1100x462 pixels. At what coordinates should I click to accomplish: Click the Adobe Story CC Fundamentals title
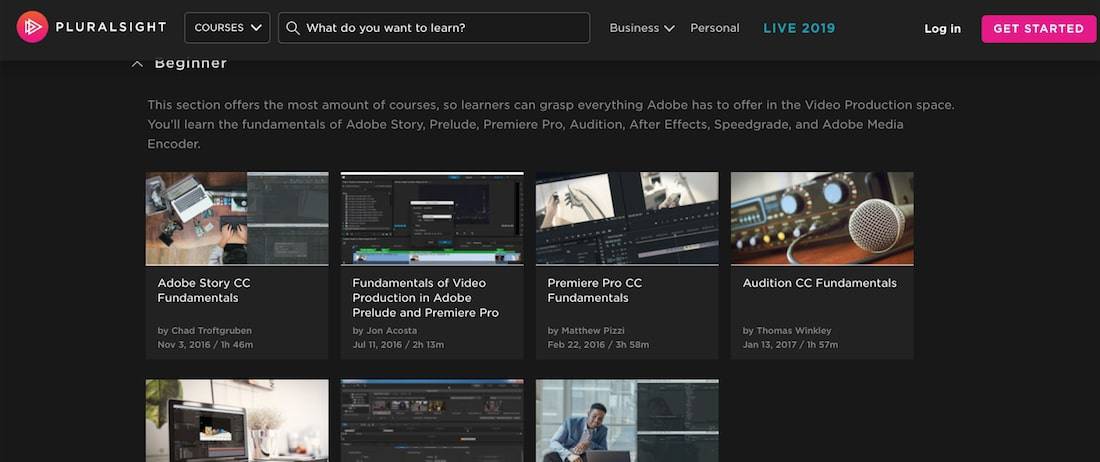tap(203, 290)
